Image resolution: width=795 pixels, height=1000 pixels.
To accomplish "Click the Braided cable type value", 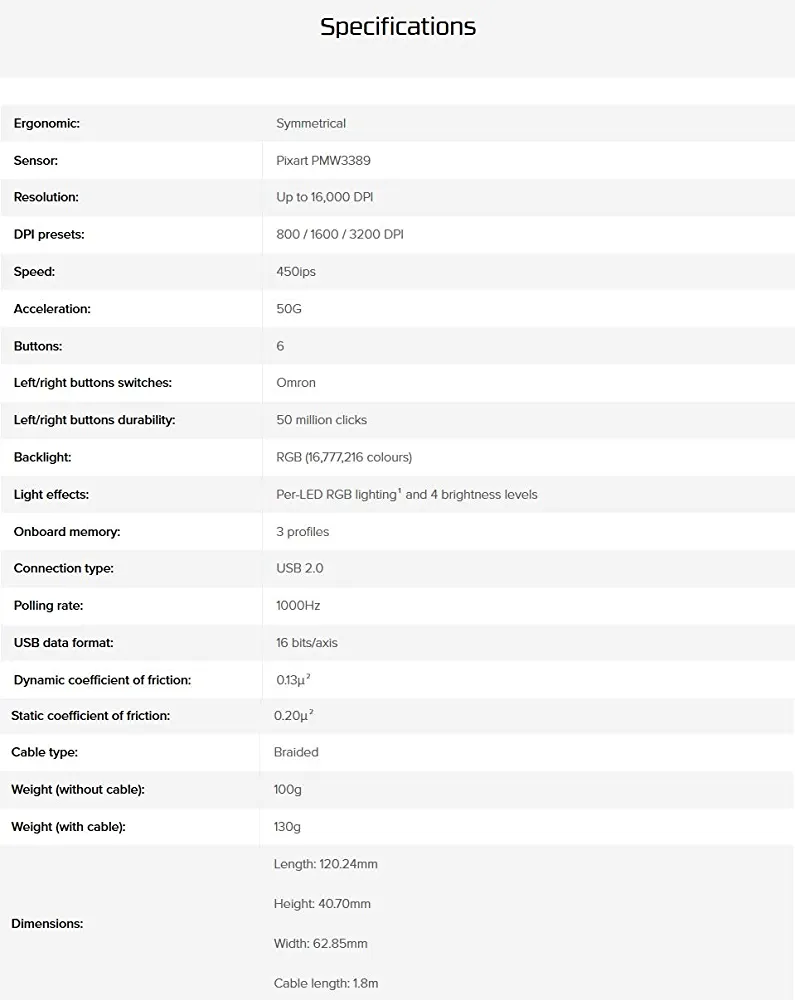I will [x=296, y=752].
